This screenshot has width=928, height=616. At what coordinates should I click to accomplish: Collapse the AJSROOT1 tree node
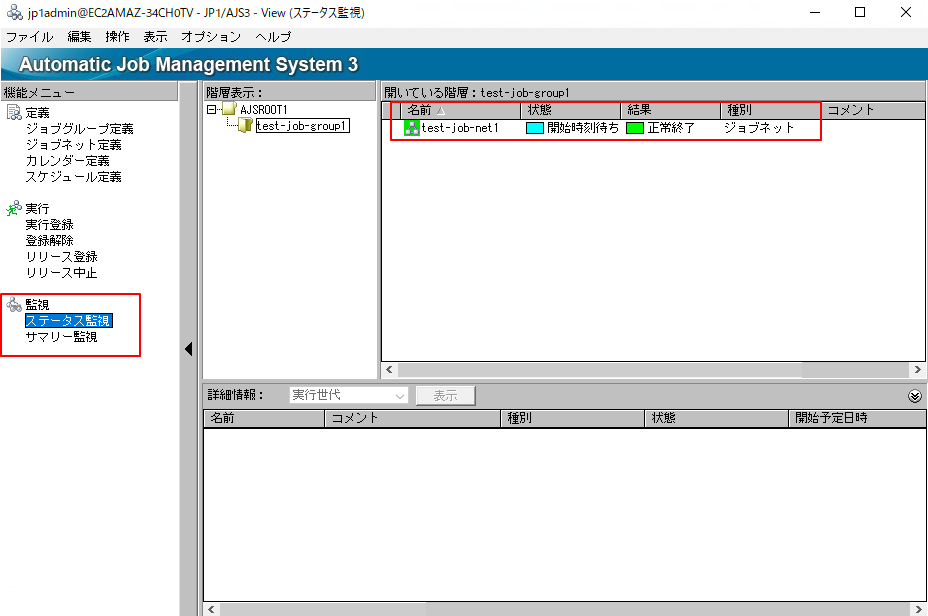click(x=211, y=109)
